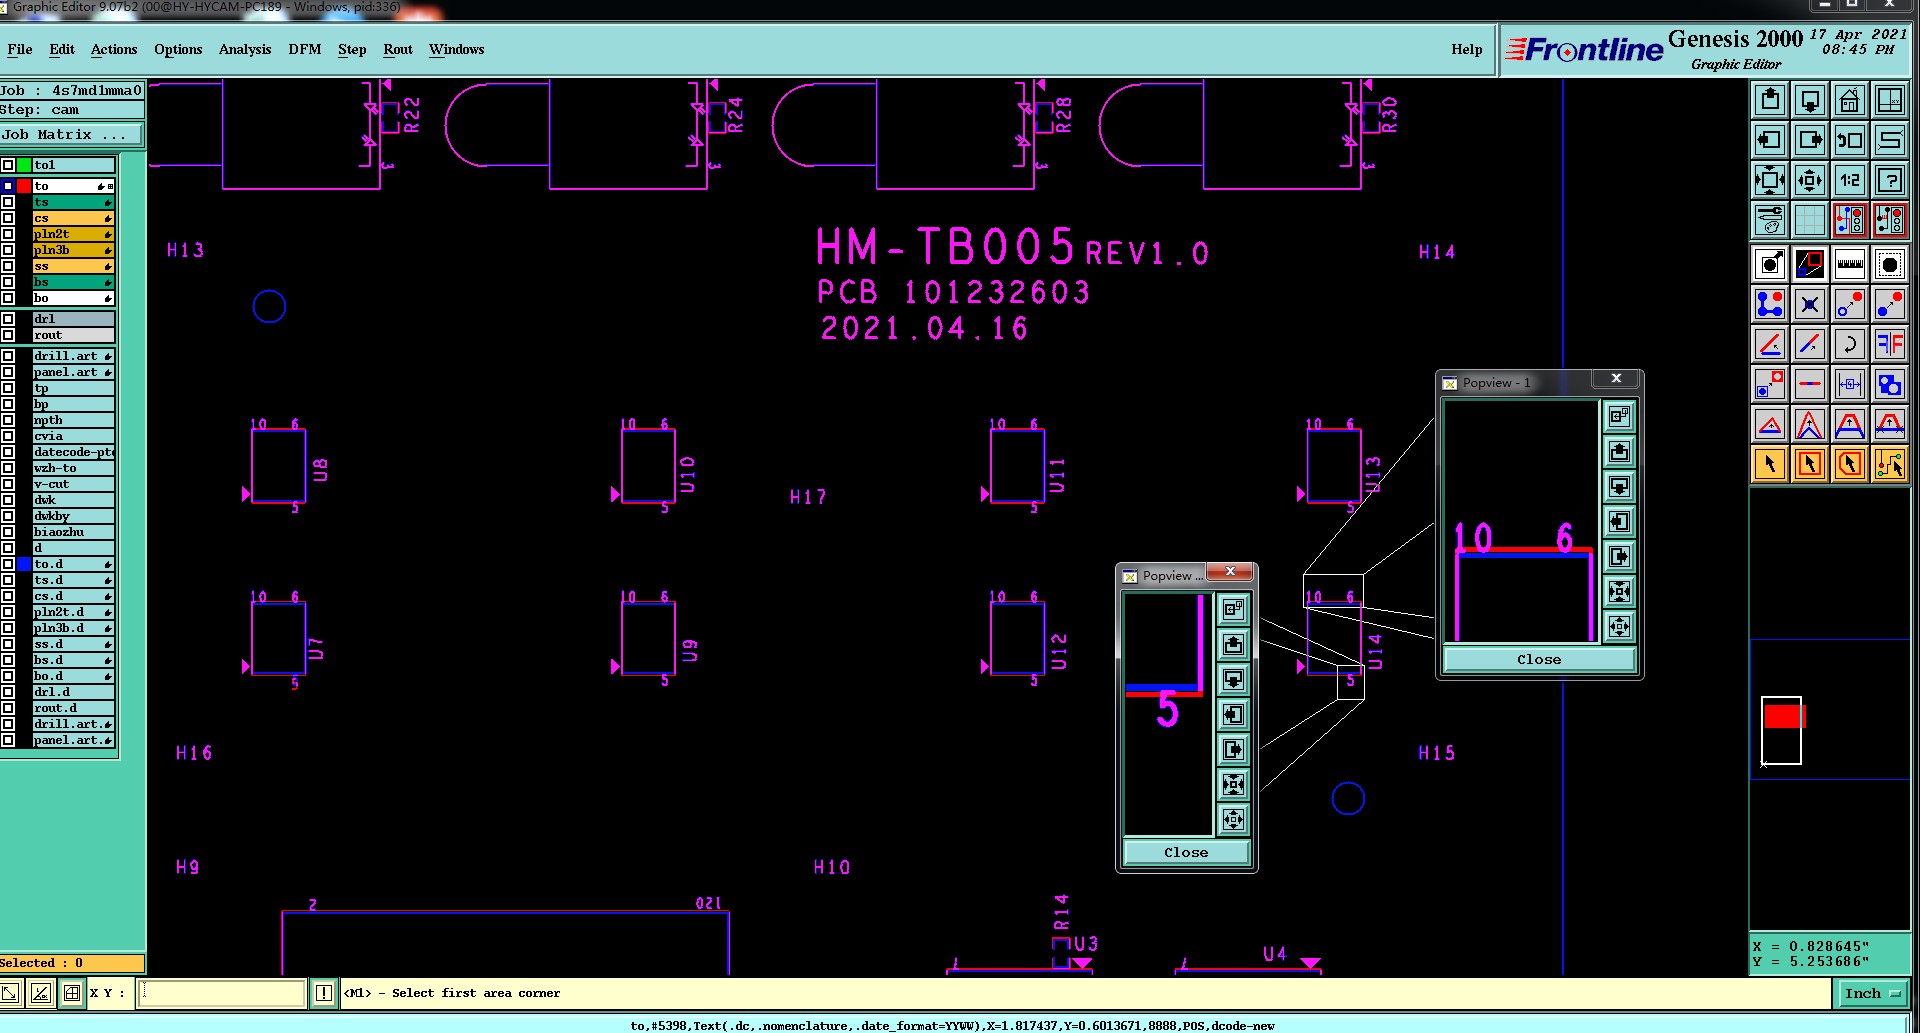Click the black zoom-area icon with red square
The height and width of the screenshot is (1033, 1920).
click(1810, 264)
